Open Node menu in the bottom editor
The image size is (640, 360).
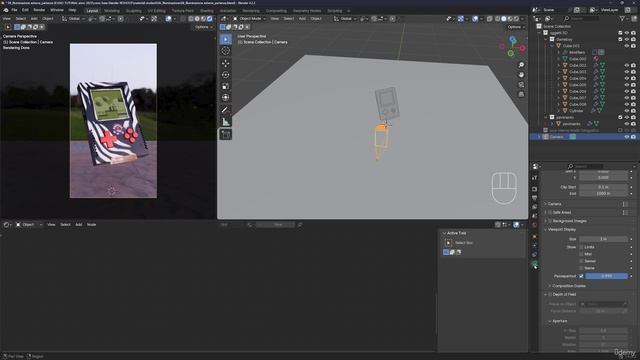(x=91, y=225)
